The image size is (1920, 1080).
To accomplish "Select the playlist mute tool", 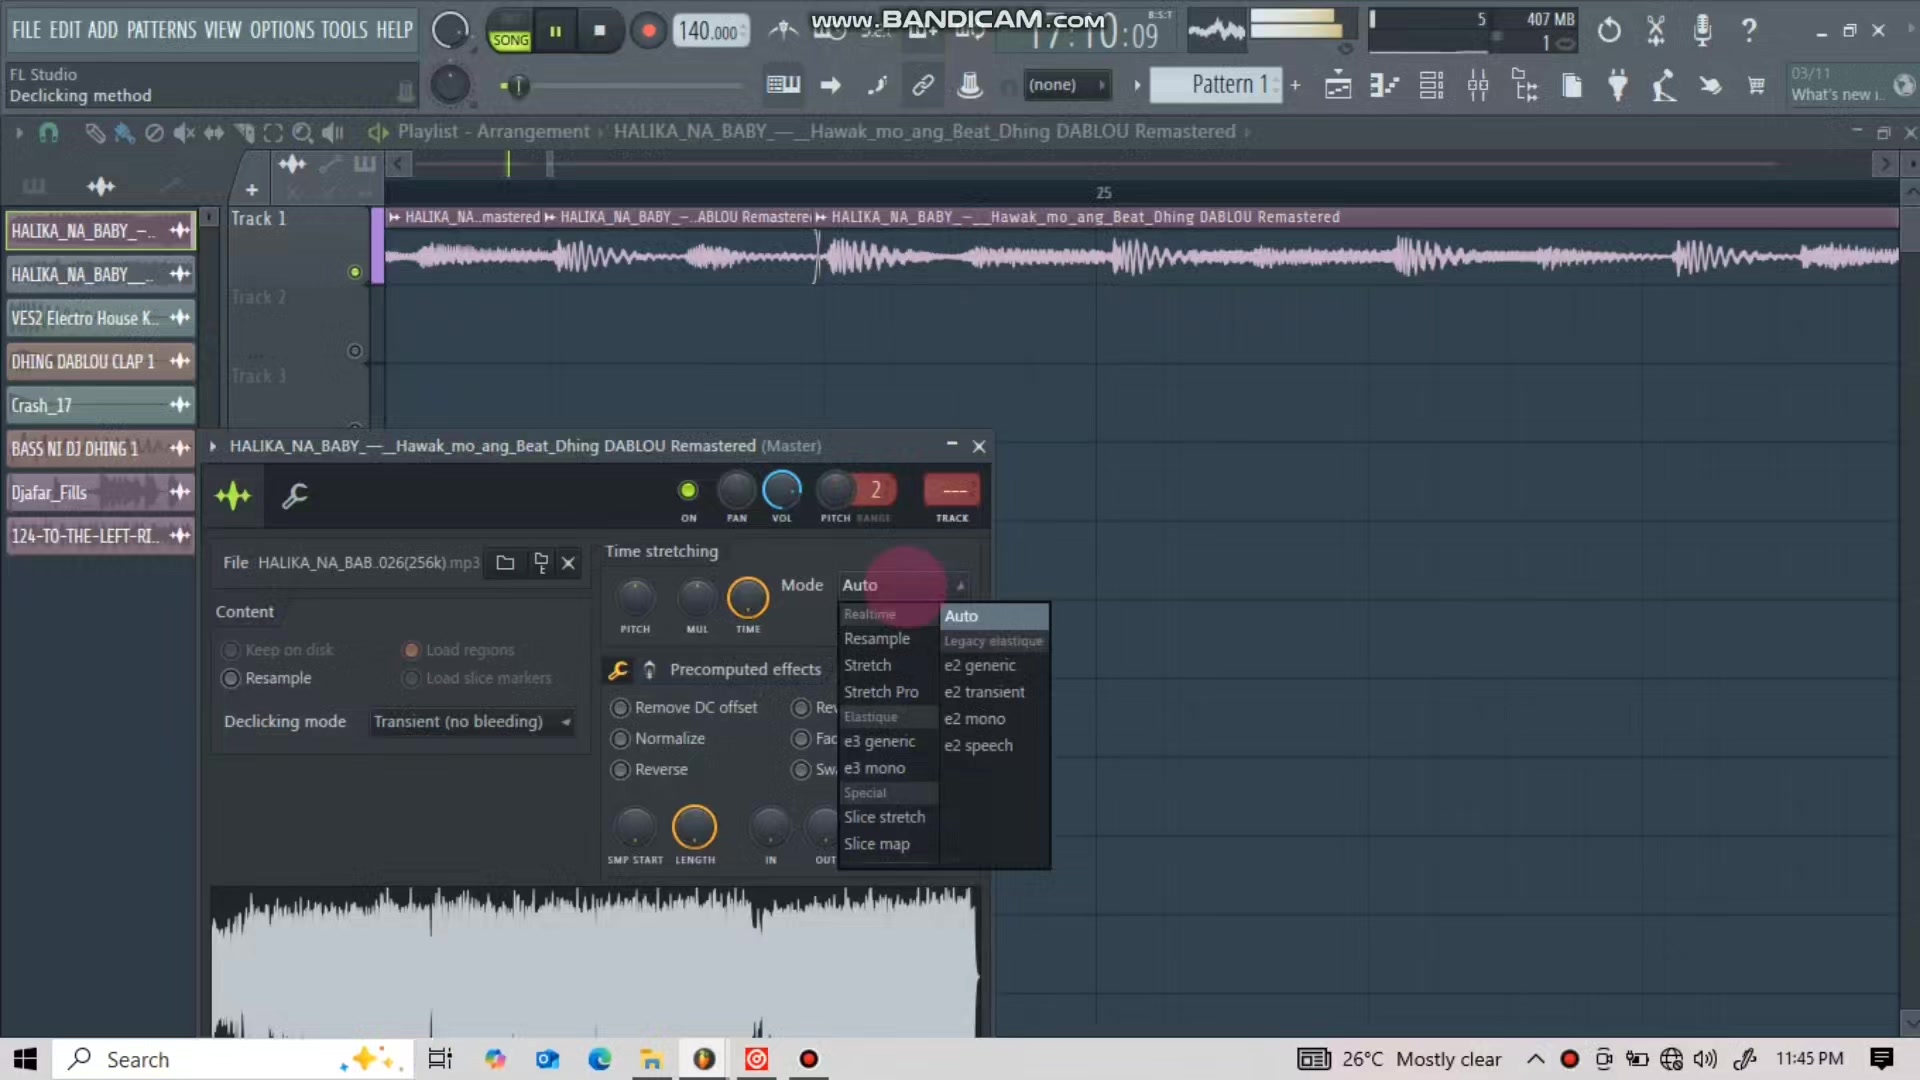I will (x=184, y=132).
